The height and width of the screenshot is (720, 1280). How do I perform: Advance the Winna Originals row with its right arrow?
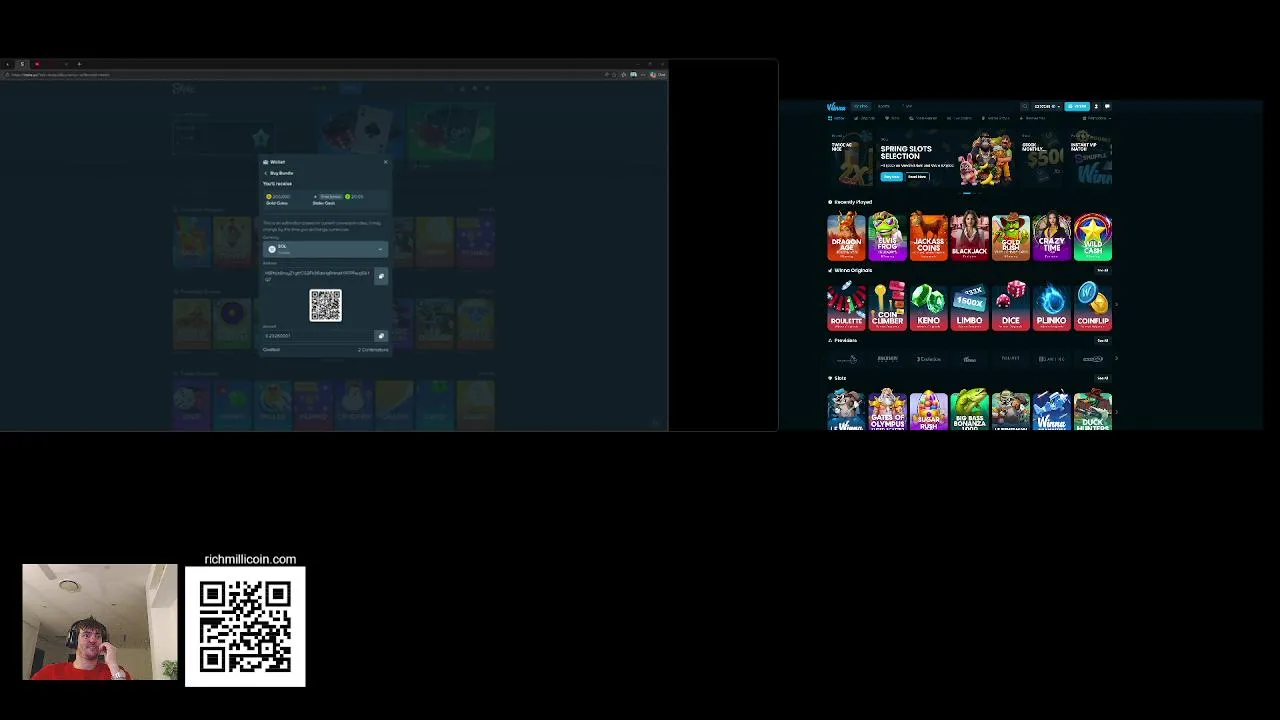1116,305
